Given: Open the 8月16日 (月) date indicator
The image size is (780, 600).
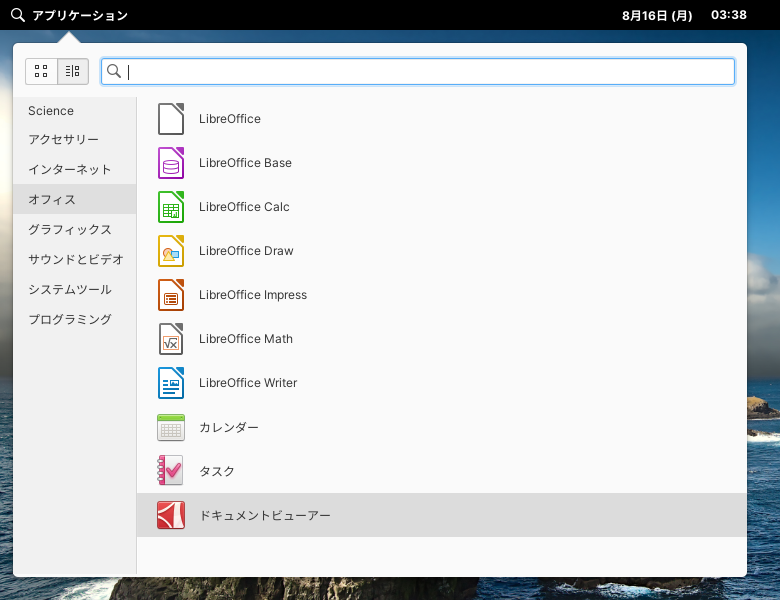Looking at the screenshot, I should coord(657,15).
